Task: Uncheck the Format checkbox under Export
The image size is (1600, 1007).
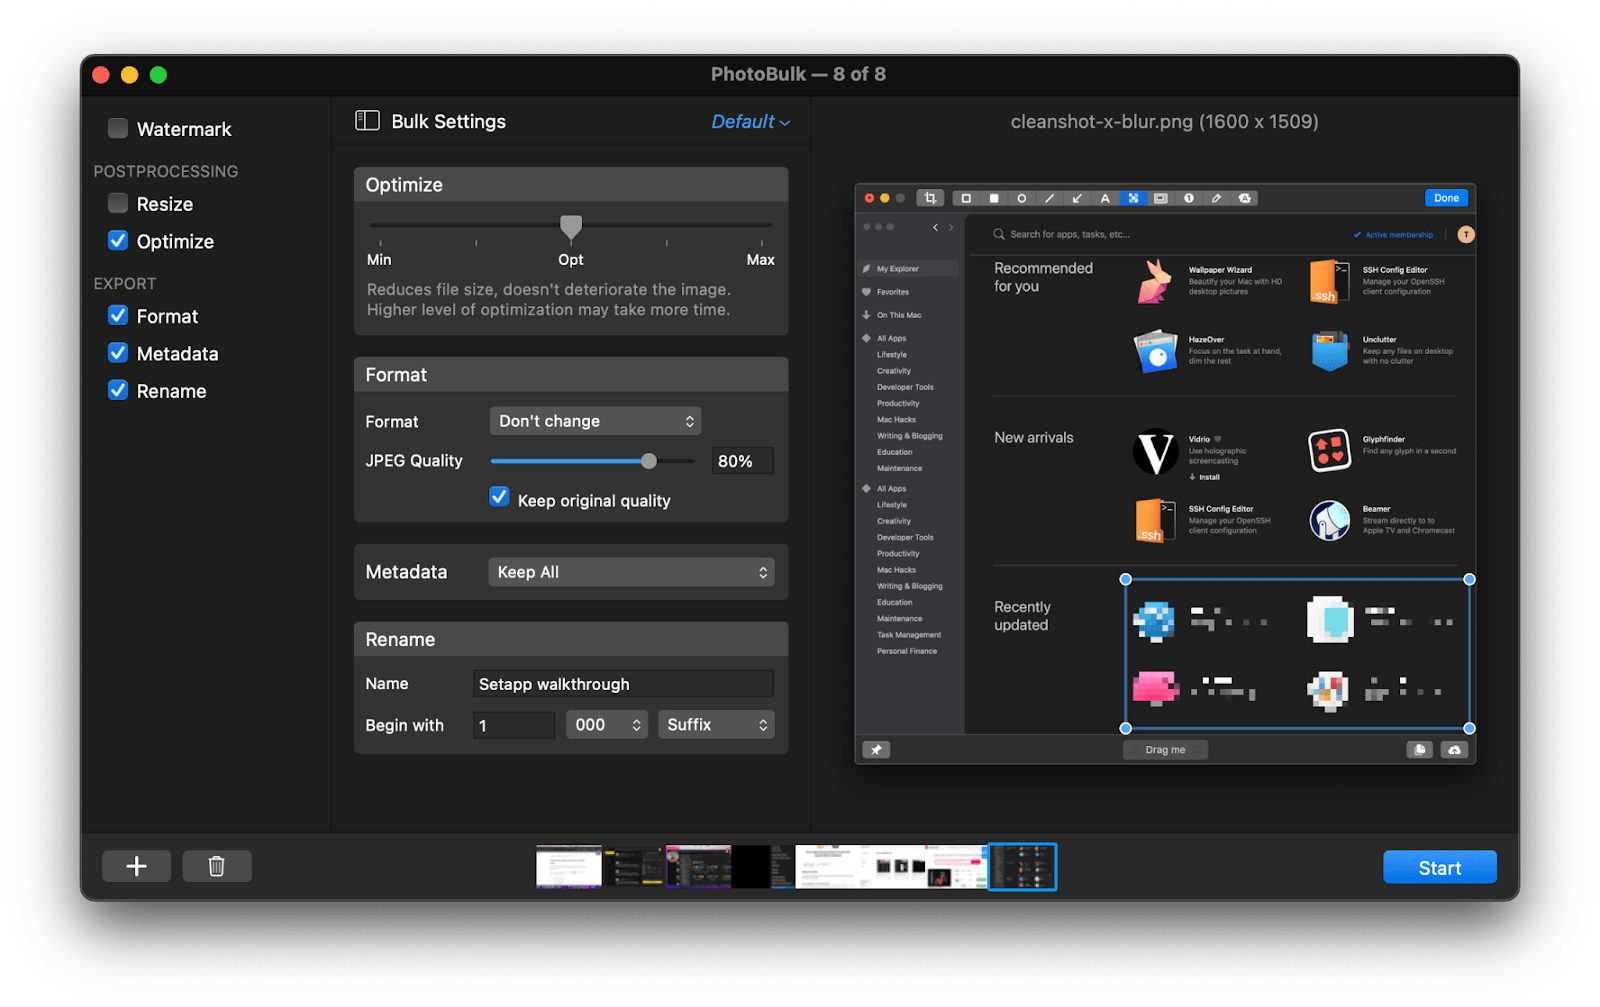Action: (118, 315)
